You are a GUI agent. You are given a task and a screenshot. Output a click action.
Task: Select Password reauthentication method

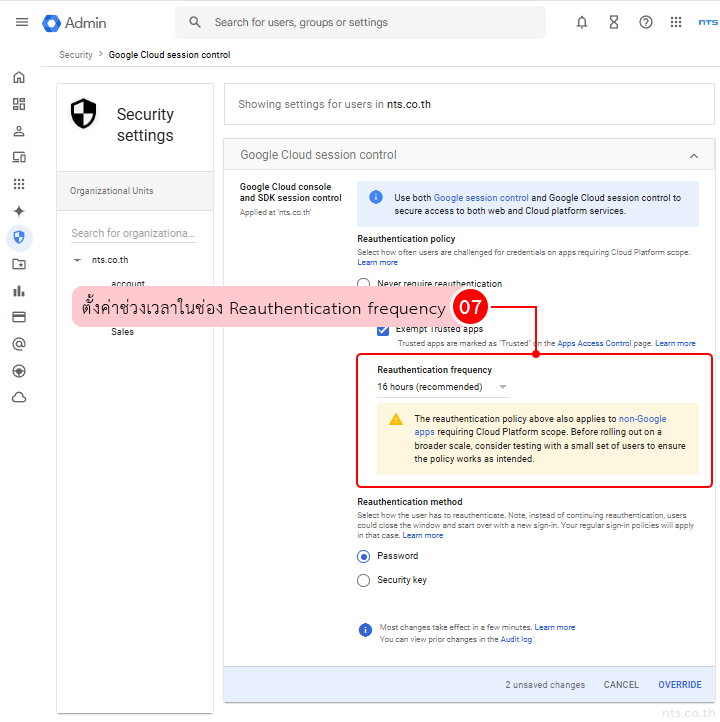pos(364,557)
